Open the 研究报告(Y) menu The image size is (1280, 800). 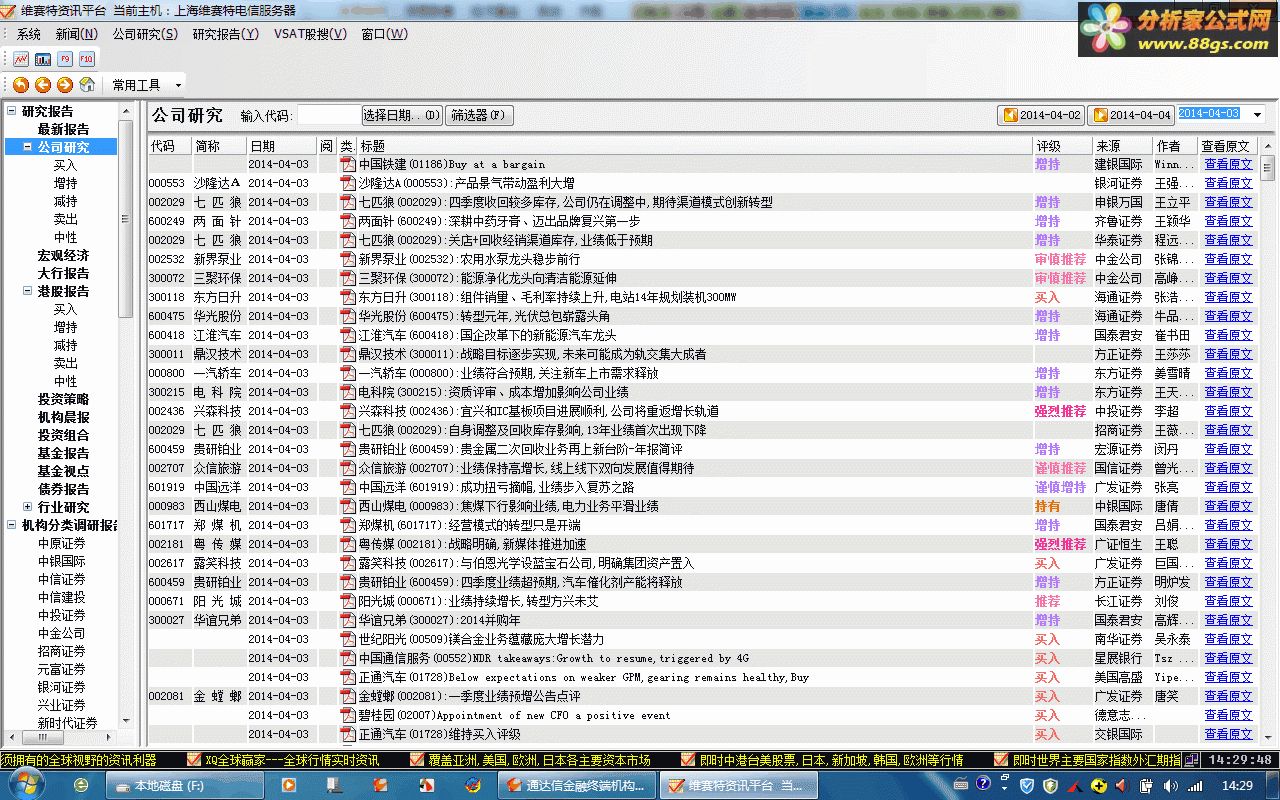225,34
